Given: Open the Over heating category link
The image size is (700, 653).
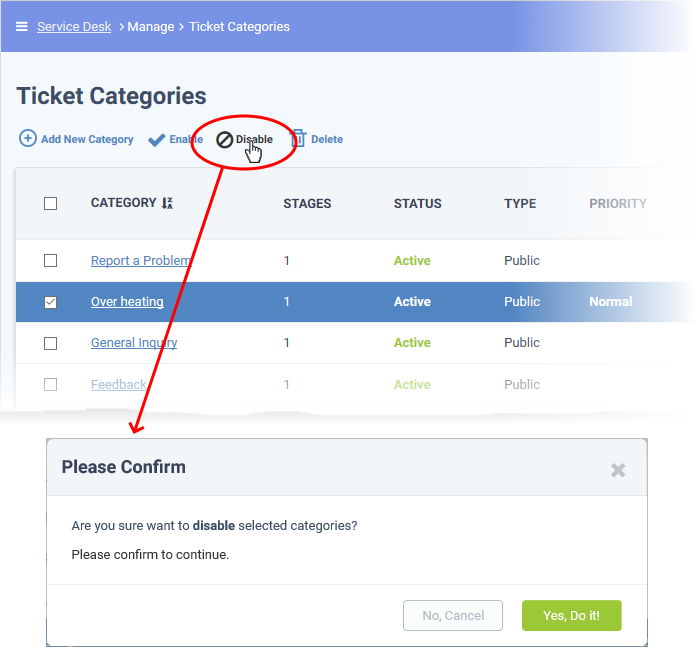Looking at the screenshot, I should coord(127,302).
